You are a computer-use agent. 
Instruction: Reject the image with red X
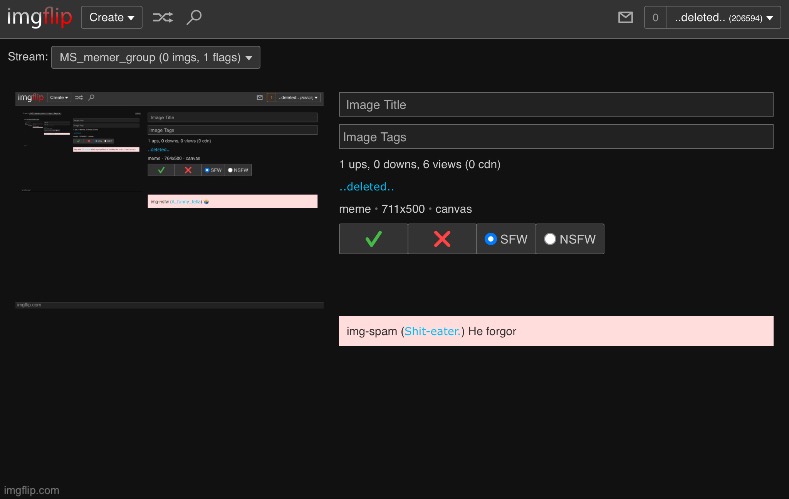click(442, 239)
